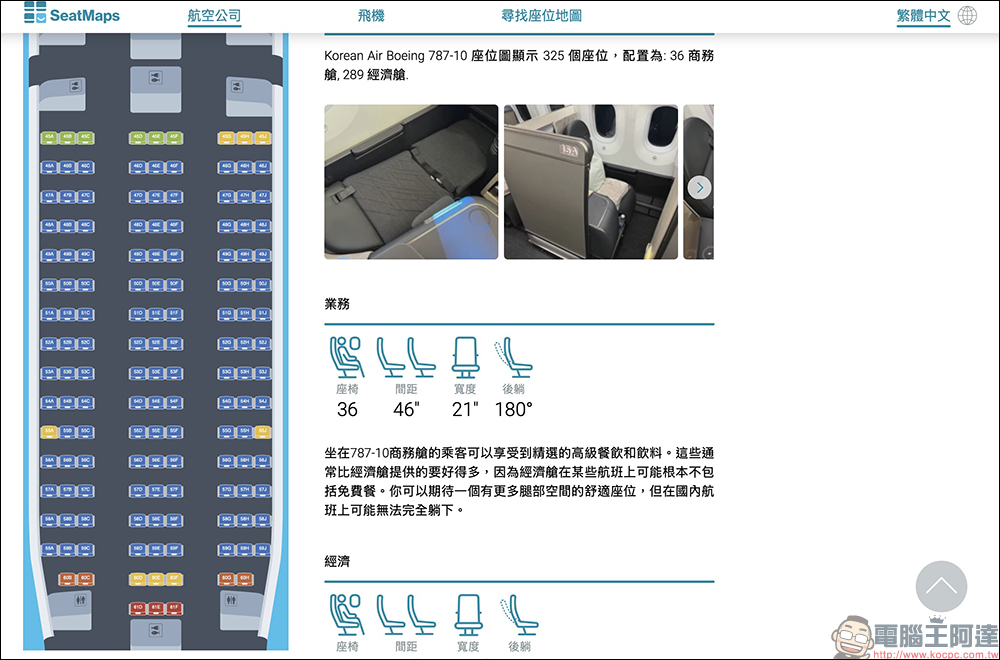Click the first business class cabin photo
The height and width of the screenshot is (660, 1000).
pyautogui.click(x=410, y=181)
